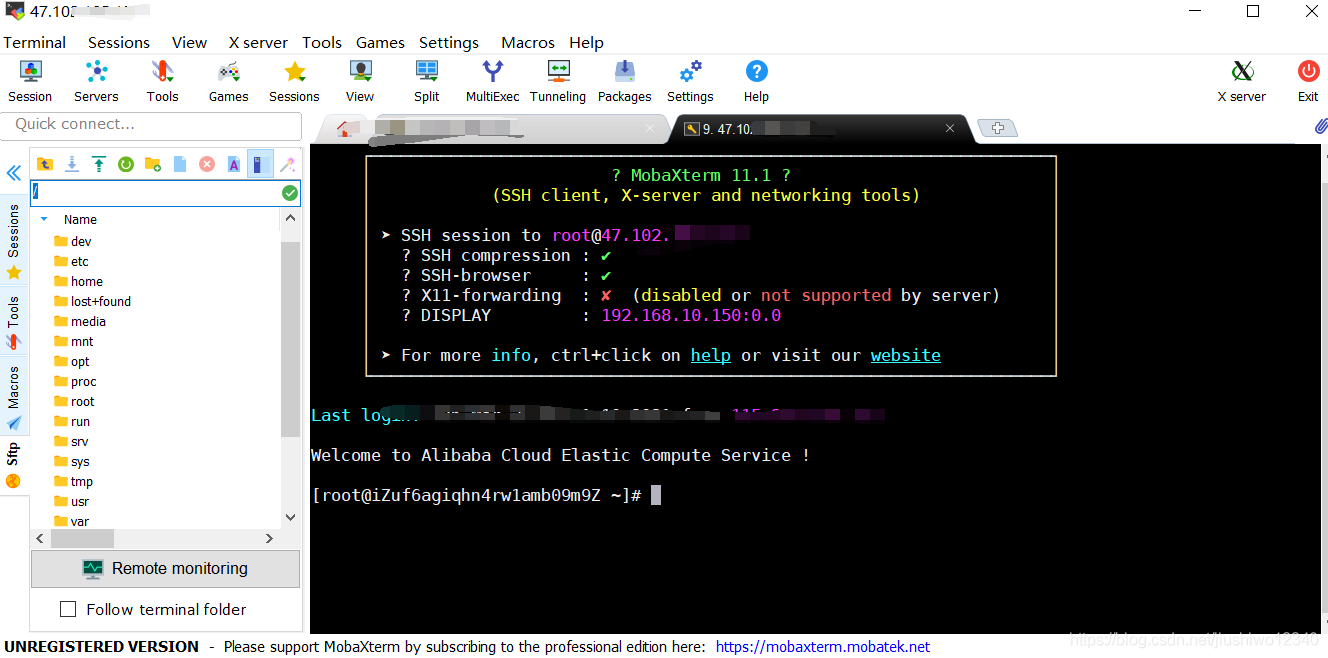
Task: Start the X server button
Action: coord(1242,81)
